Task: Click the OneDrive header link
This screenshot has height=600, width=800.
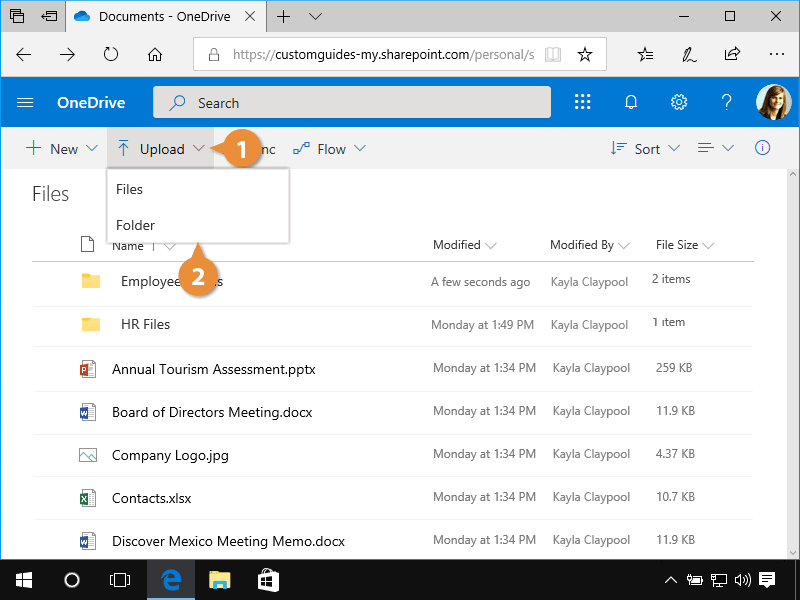Action: (x=91, y=103)
